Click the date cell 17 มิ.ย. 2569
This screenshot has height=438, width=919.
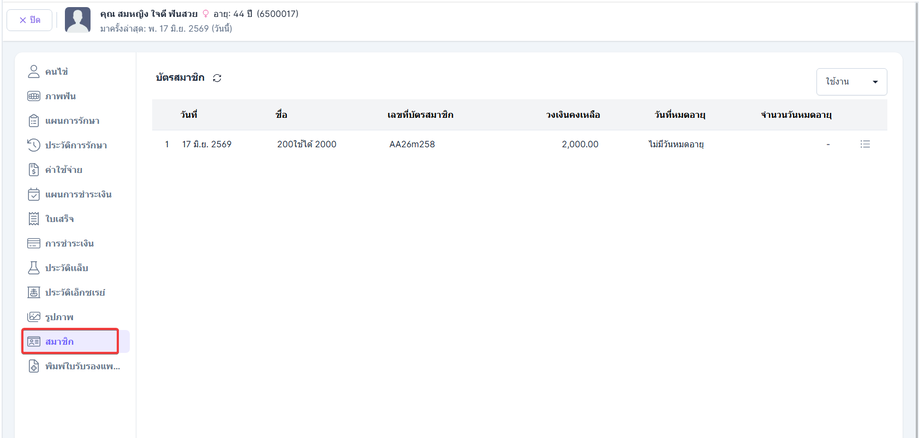click(207, 144)
